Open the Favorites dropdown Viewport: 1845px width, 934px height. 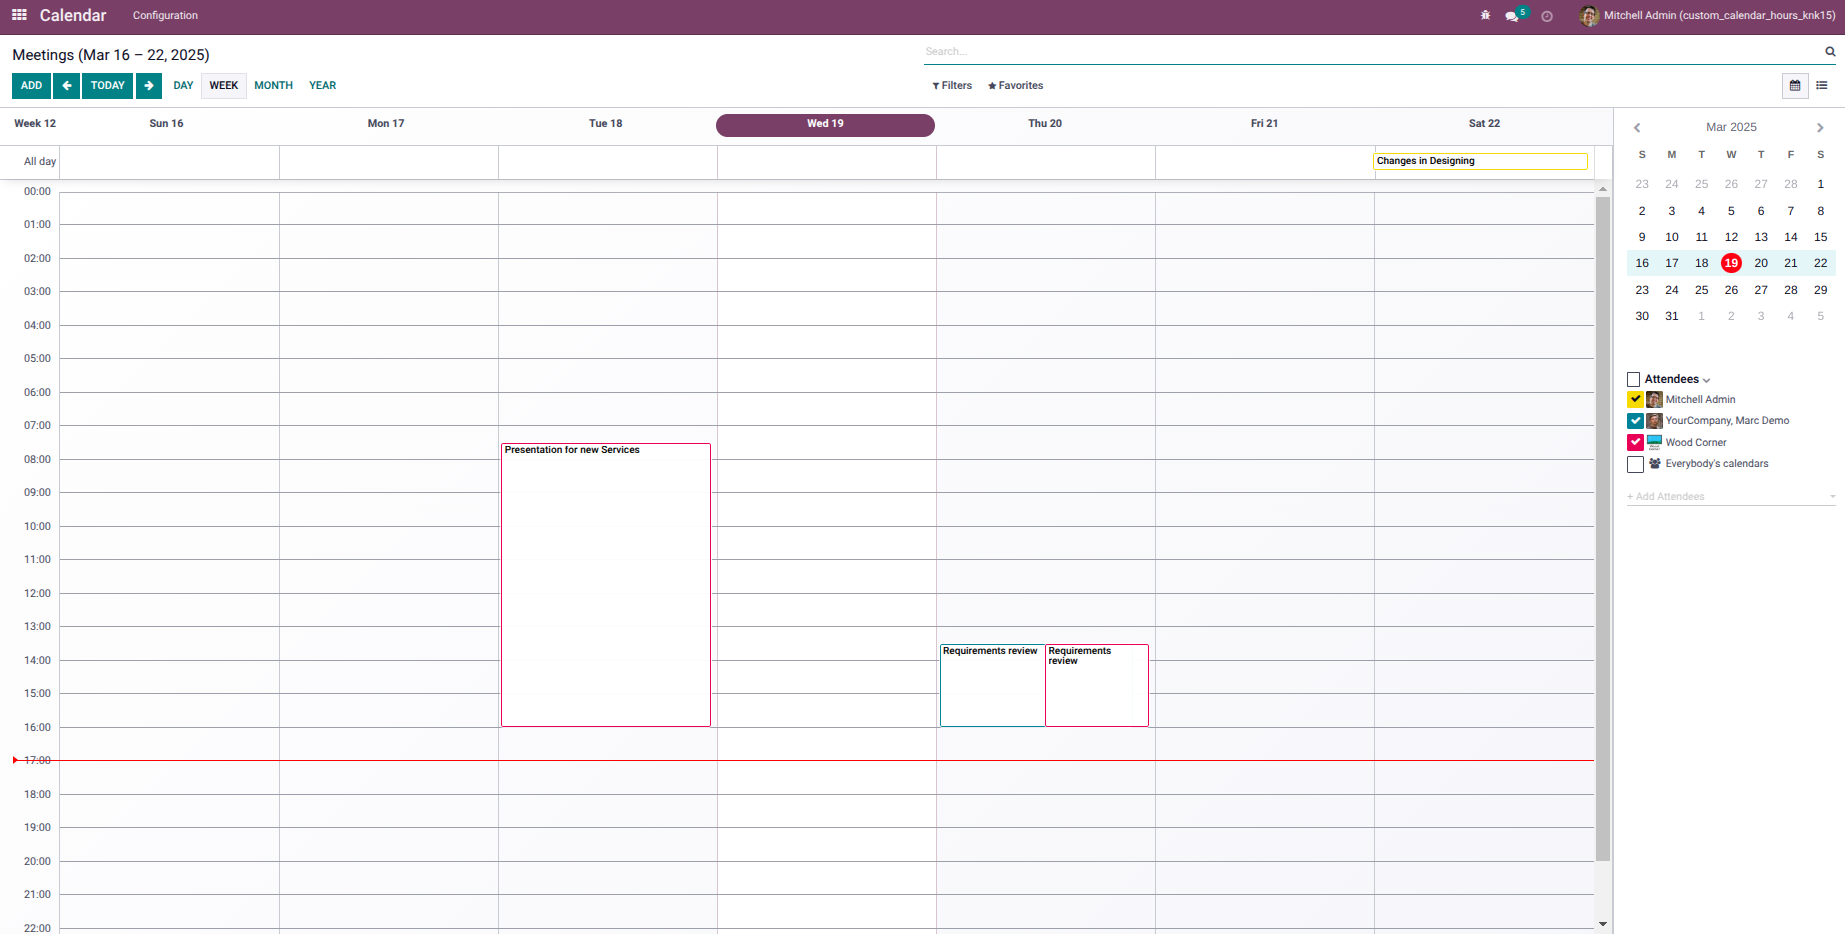pyautogui.click(x=1015, y=86)
